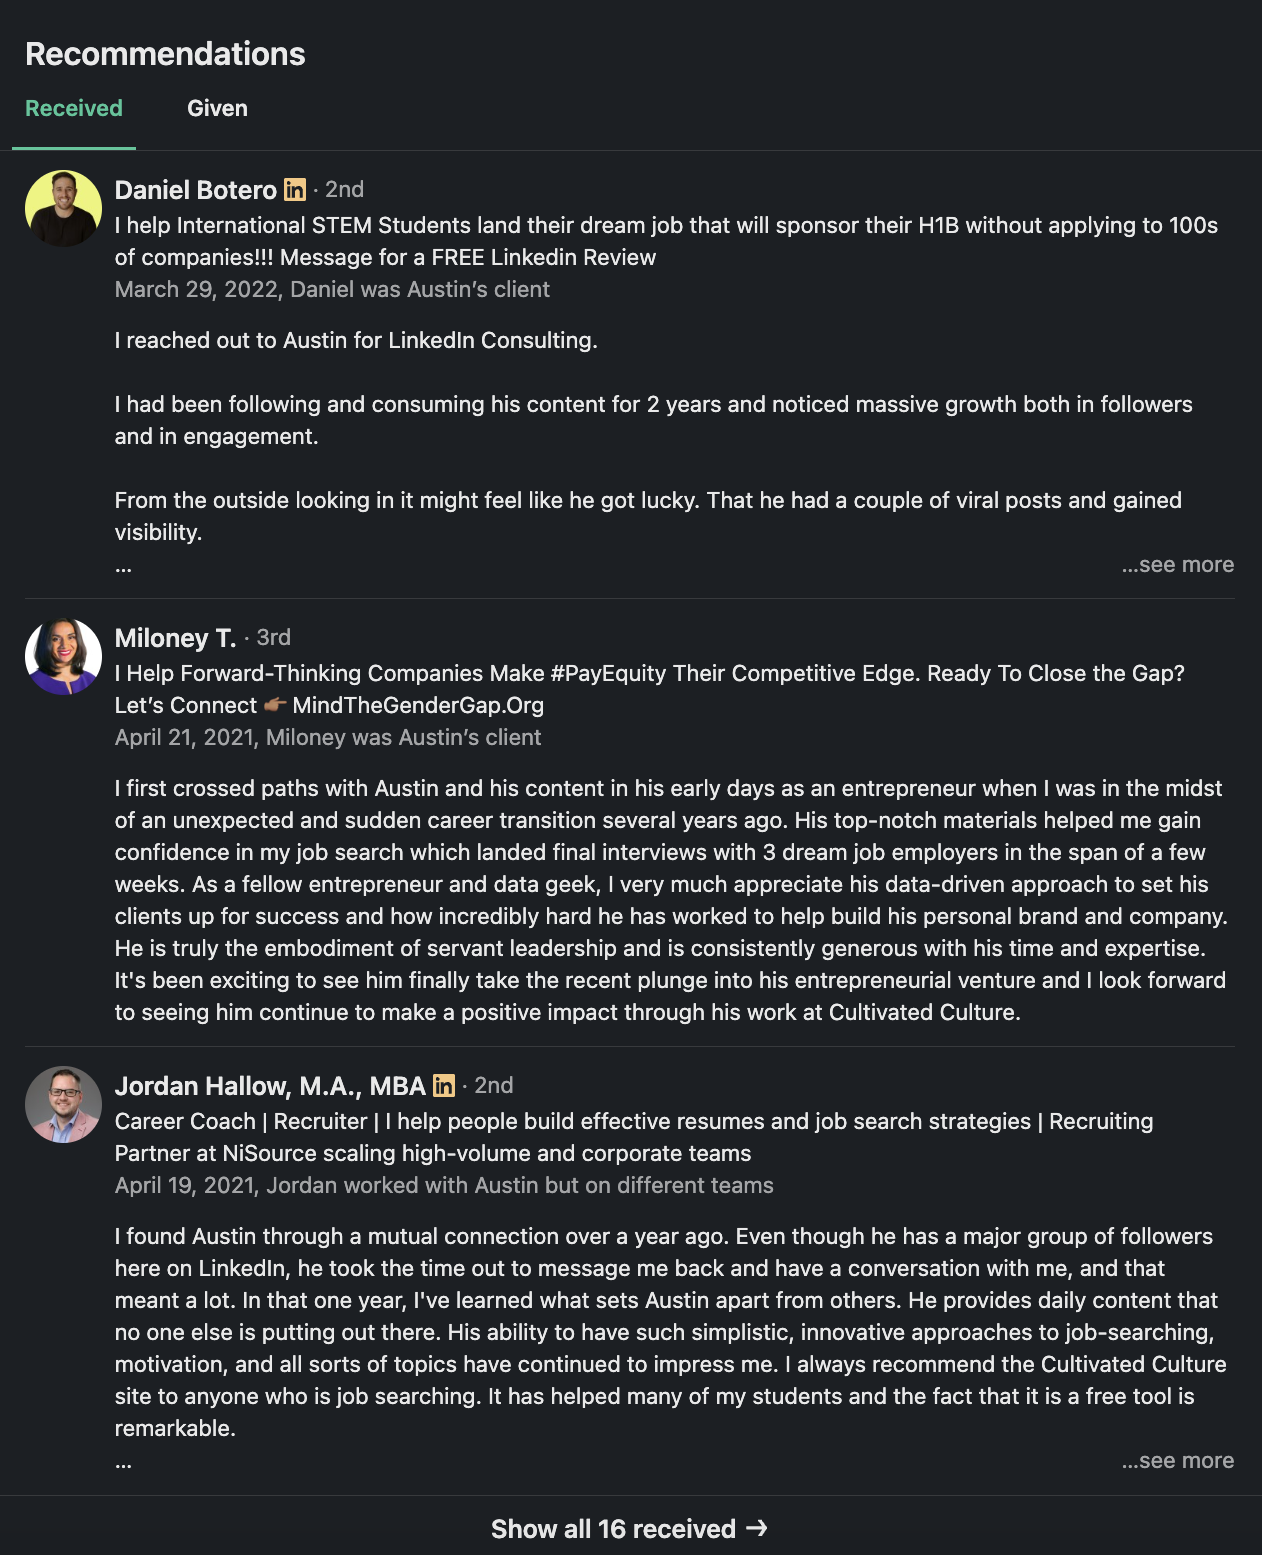Open Miloney T. name link

[175, 638]
